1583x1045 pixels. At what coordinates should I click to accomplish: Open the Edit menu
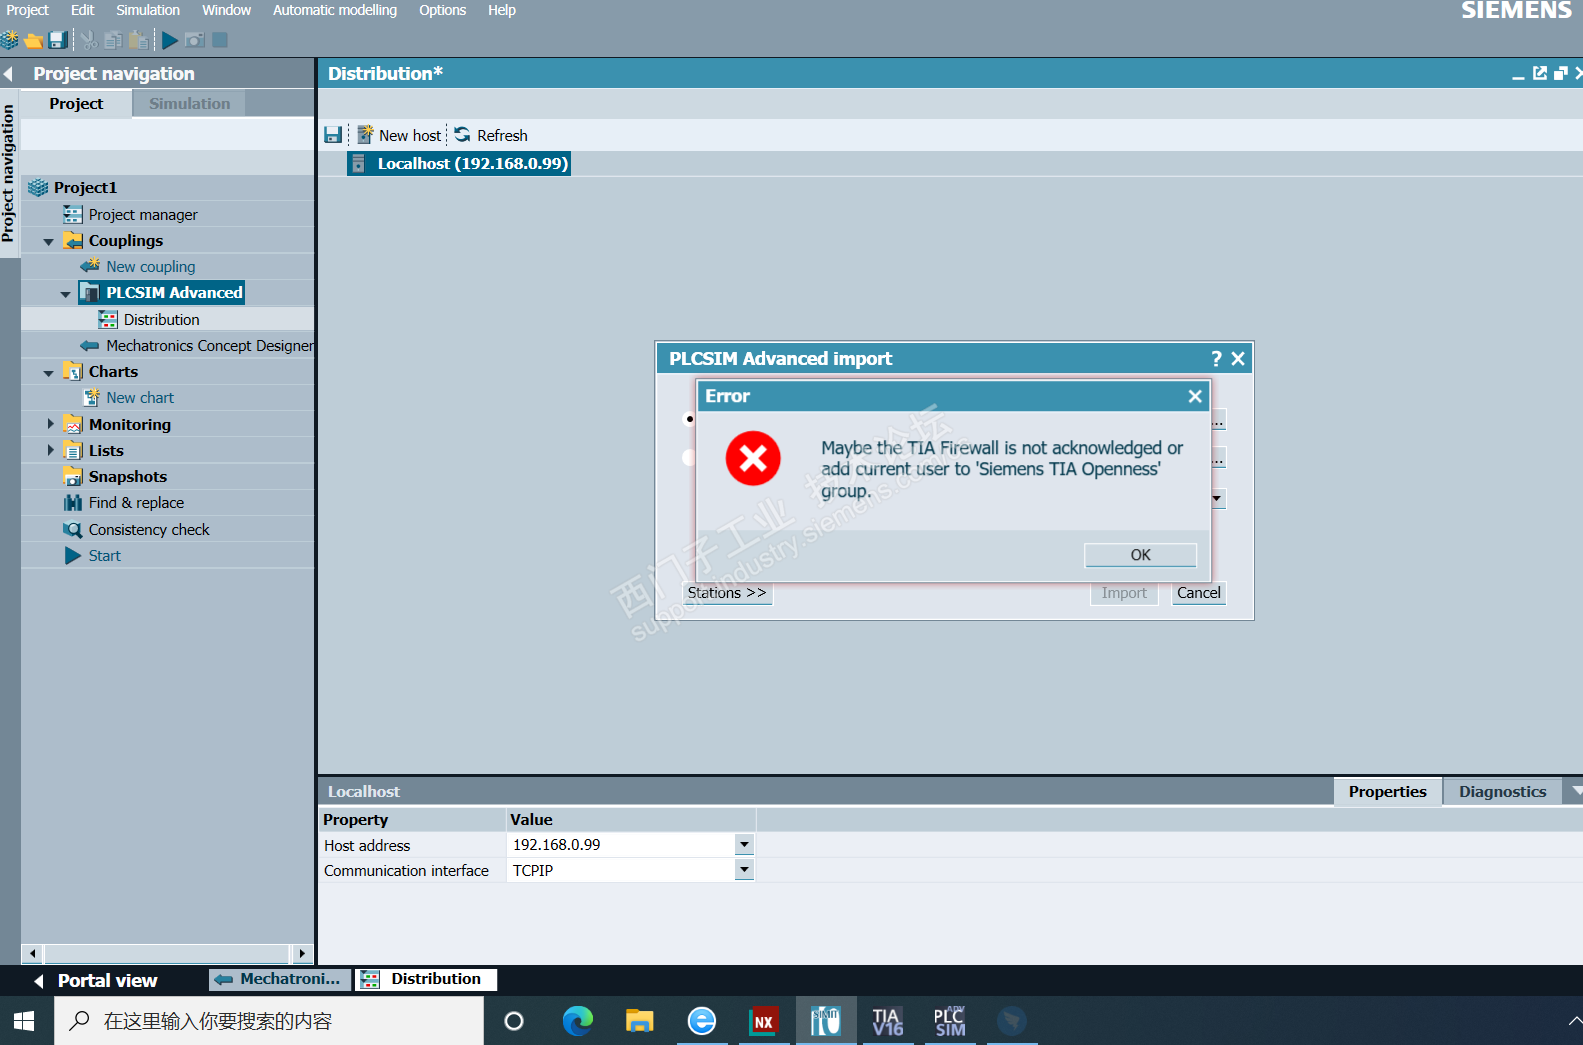[x=83, y=10]
